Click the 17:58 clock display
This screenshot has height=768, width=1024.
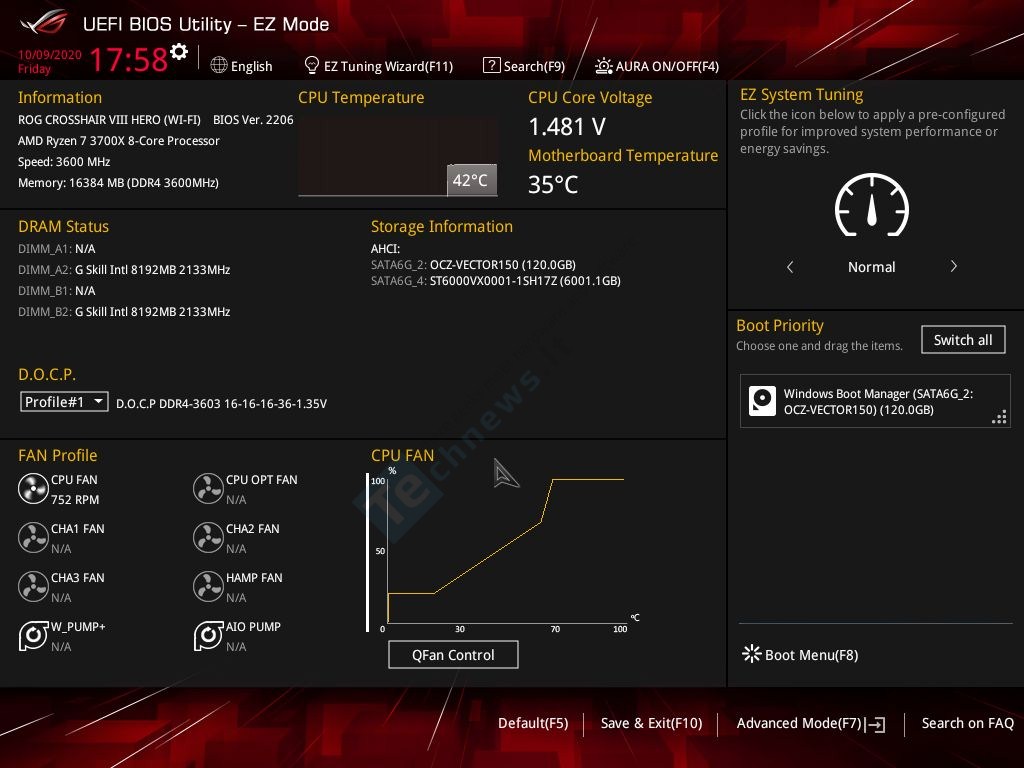pyautogui.click(x=129, y=59)
